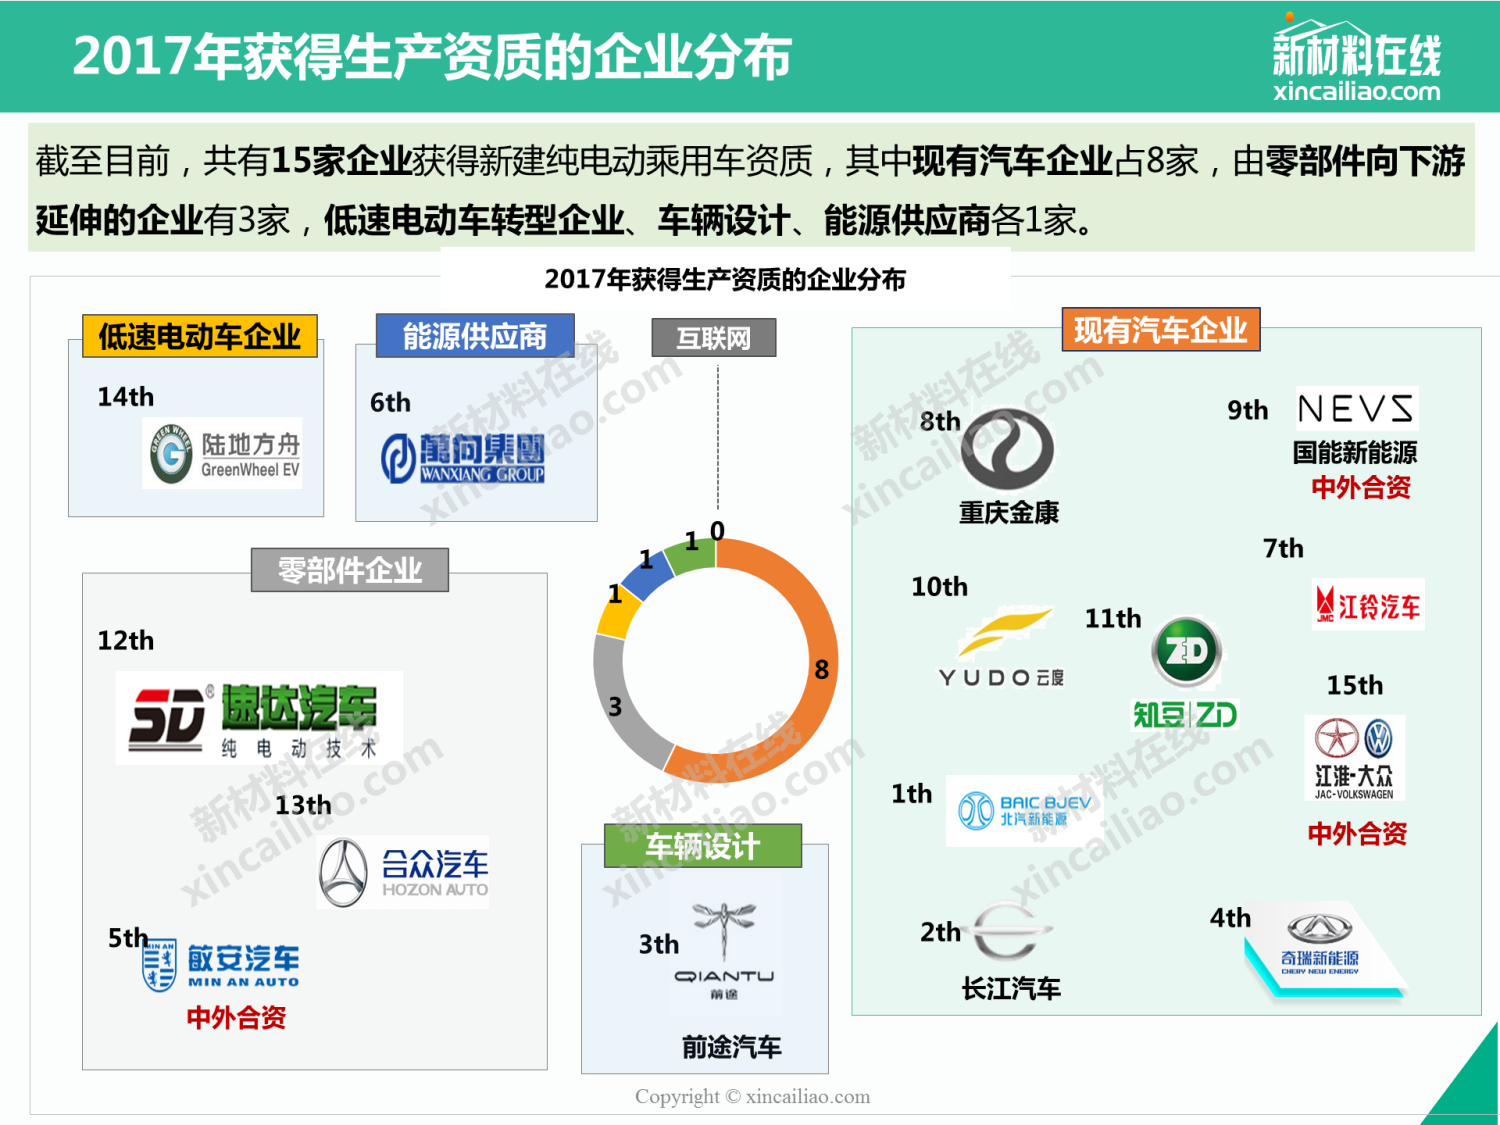1500x1125 pixels.
Task: Click the 10th ranking label
Action: click(x=940, y=586)
